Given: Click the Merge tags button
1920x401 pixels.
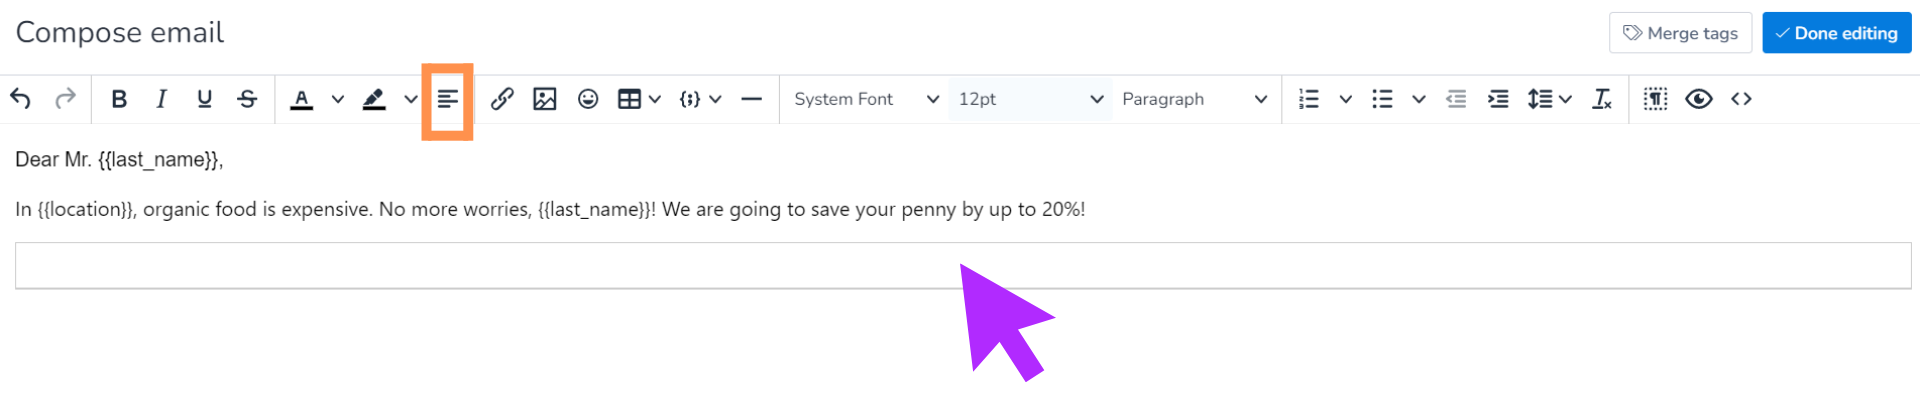Looking at the screenshot, I should point(1680,33).
